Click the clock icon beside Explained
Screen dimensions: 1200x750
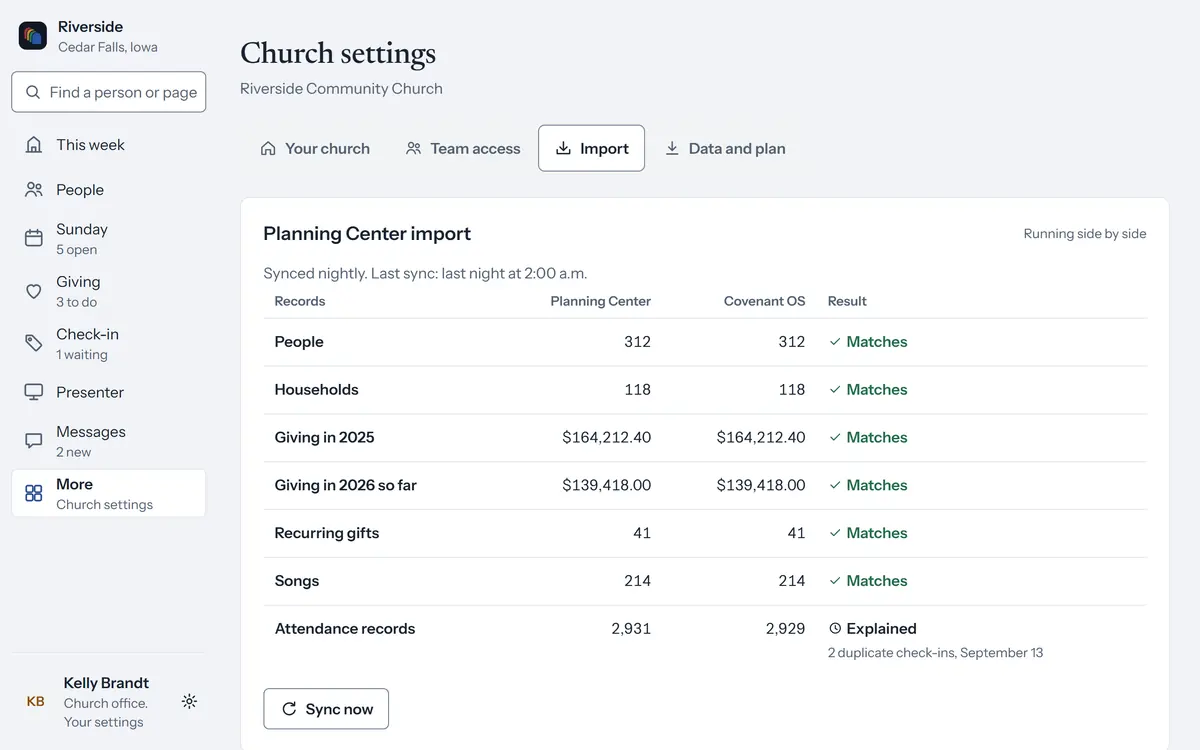835,629
